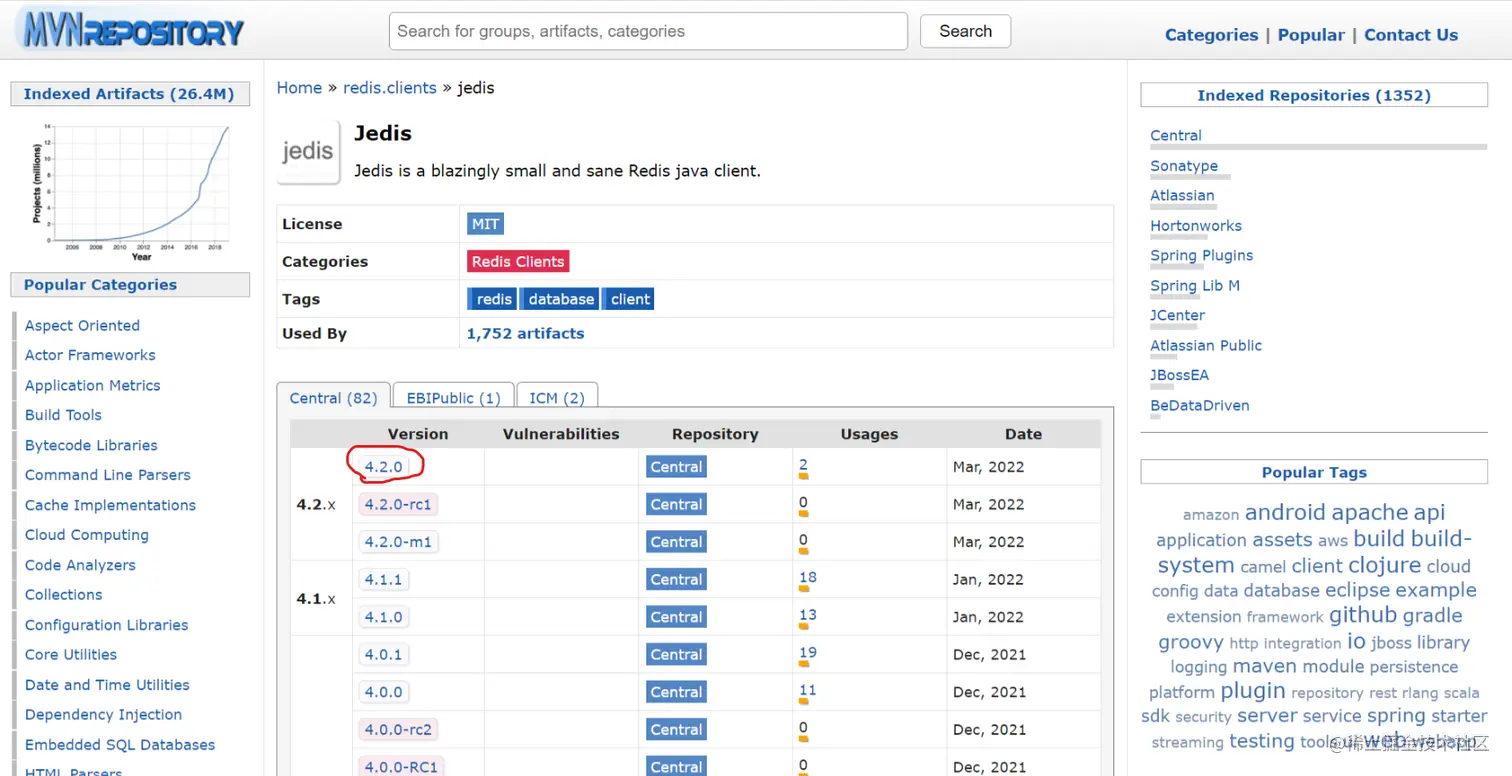Select the clojure popular tag
1512x776 pixels.
pos(1385,565)
